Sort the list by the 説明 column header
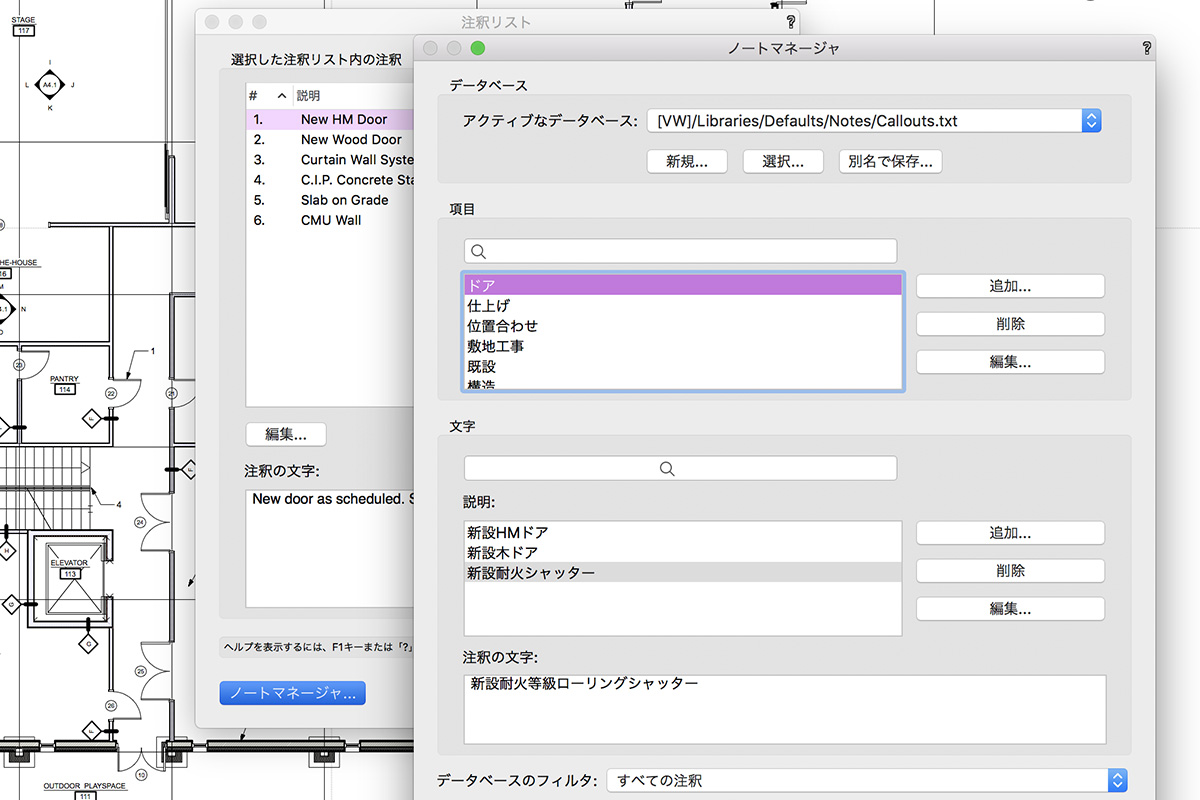Image resolution: width=1200 pixels, height=800 pixels. click(352, 96)
